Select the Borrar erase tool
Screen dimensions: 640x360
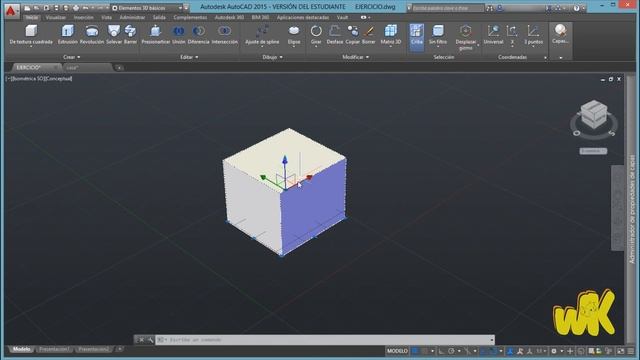pyautogui.click(x=369, y=35)
